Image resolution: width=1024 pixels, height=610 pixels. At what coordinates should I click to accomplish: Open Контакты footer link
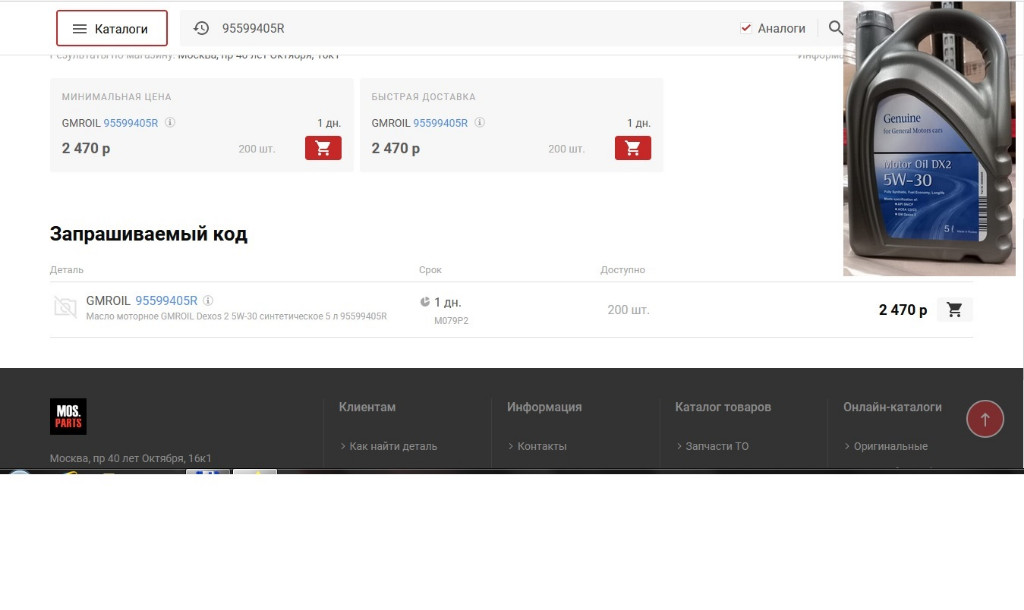pyautogui.click(x=542, y=447)
